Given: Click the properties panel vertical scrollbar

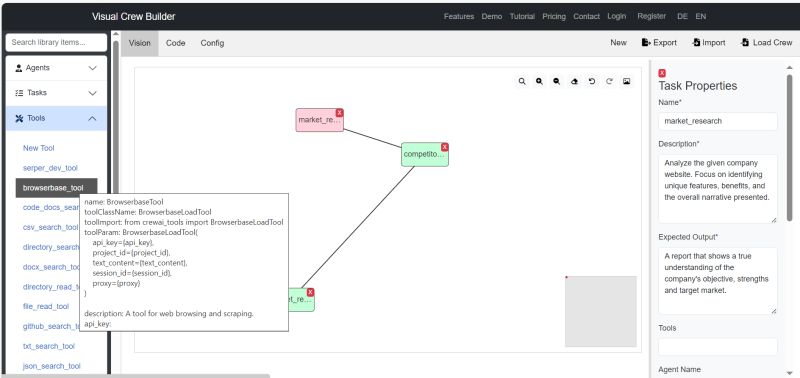Looking at the screenshot, I should coord(789,148).
